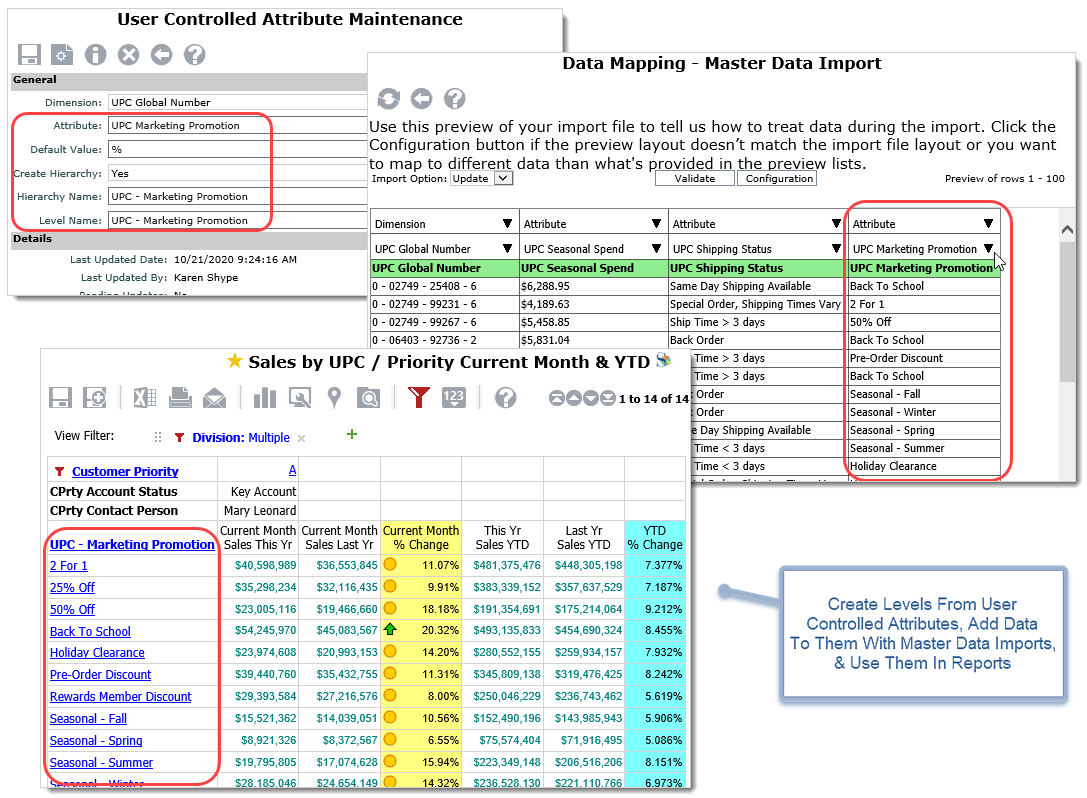Open the Import Option dropdown
This screenshot has width=1087, height=798.
481,178
